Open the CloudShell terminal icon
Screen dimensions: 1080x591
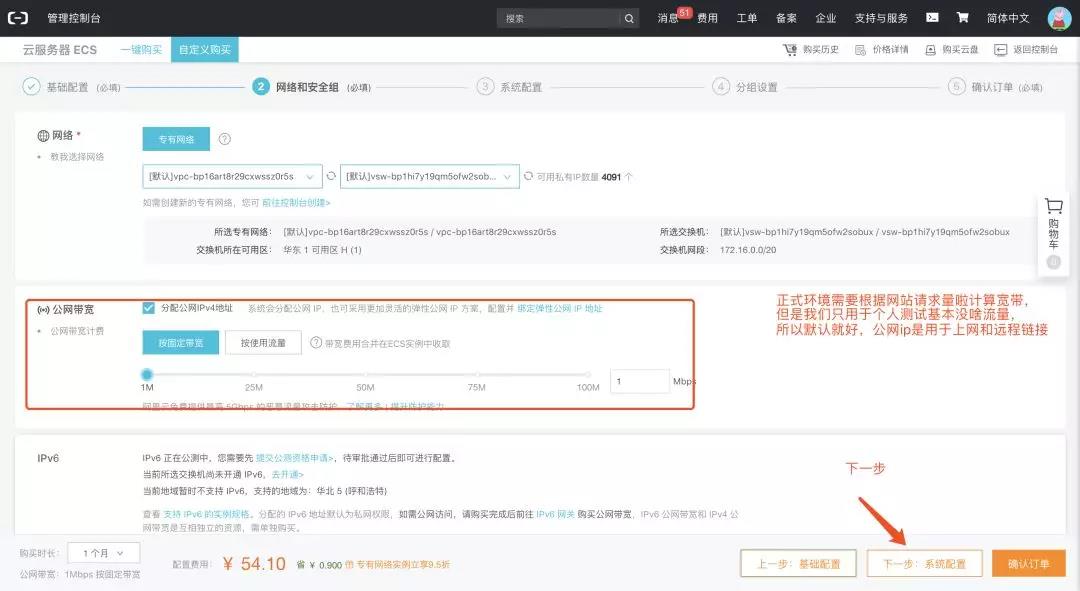931,17
